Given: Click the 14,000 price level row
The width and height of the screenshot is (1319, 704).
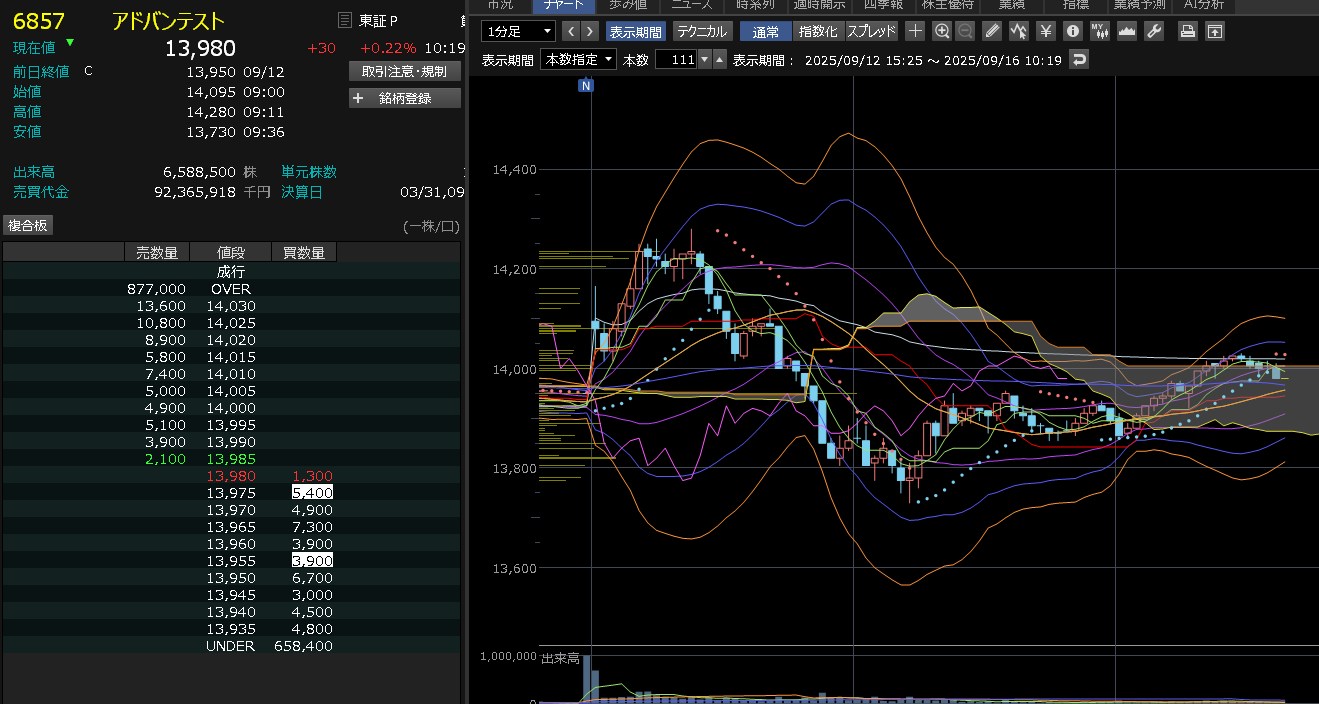Looking at the screenshot, I should click(231, 408).
